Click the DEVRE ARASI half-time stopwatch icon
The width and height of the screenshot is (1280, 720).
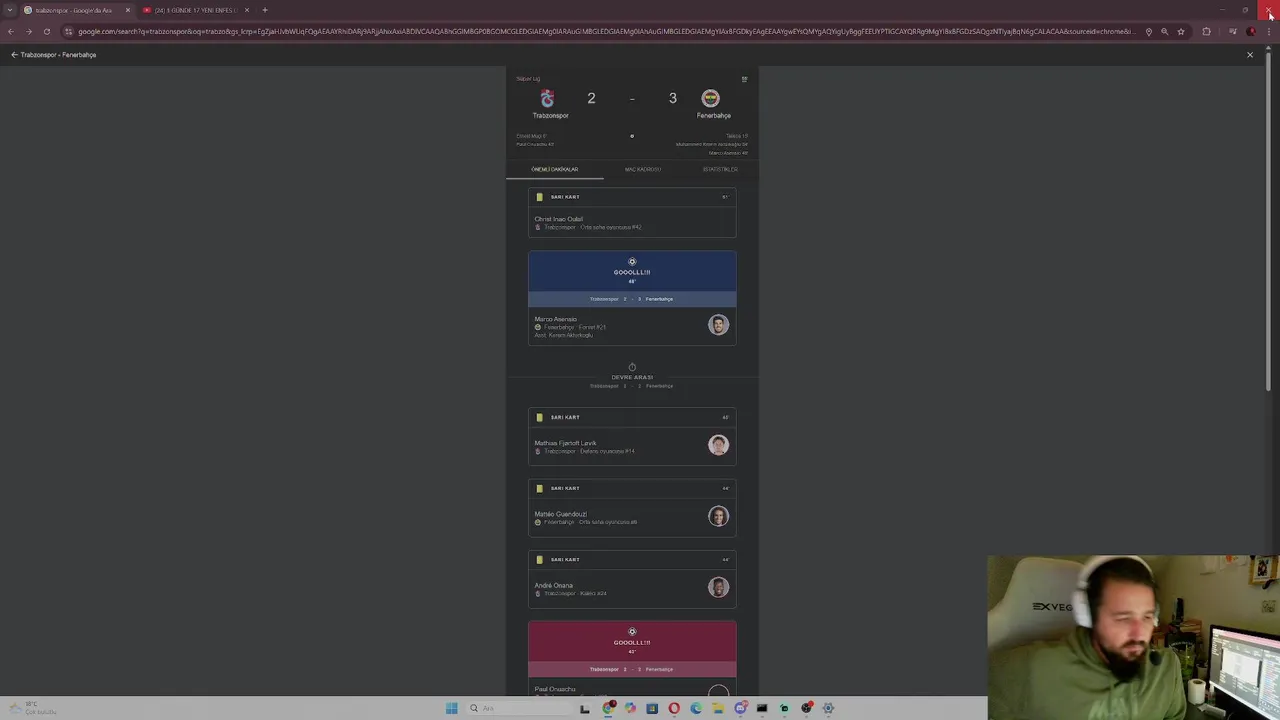(632, 367)
